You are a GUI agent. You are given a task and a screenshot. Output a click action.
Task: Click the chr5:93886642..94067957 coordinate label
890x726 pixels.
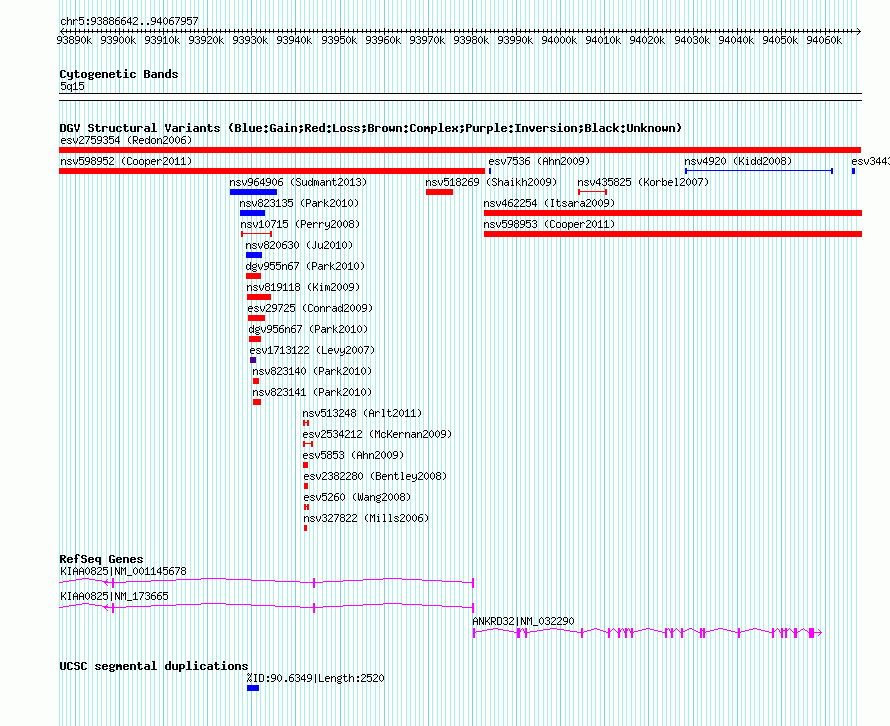[x=129, y=21]
